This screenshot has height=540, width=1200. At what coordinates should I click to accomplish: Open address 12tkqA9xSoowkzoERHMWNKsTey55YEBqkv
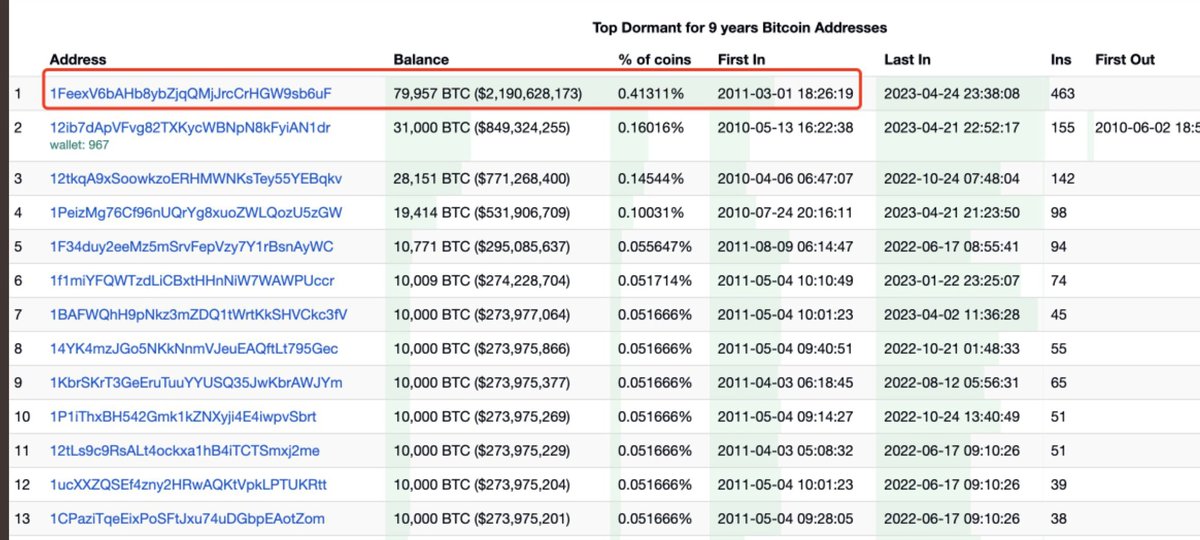(196, 179)
